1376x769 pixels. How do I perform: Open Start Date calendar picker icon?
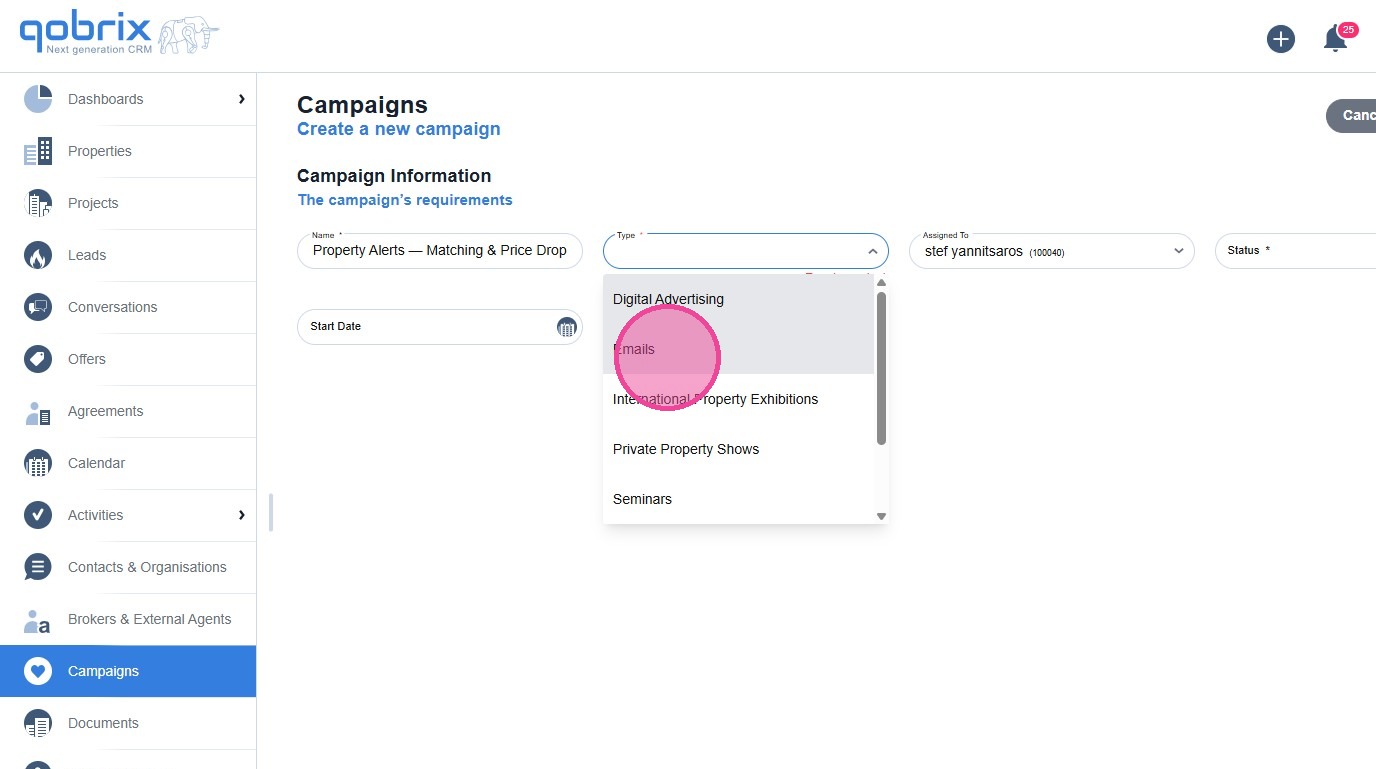point(566,327)
